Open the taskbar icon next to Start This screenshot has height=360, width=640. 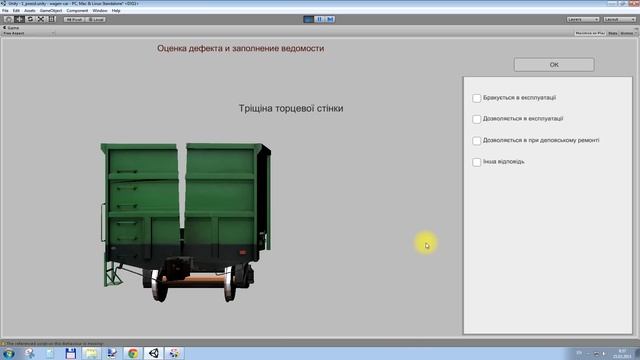[x=29, y=353]
